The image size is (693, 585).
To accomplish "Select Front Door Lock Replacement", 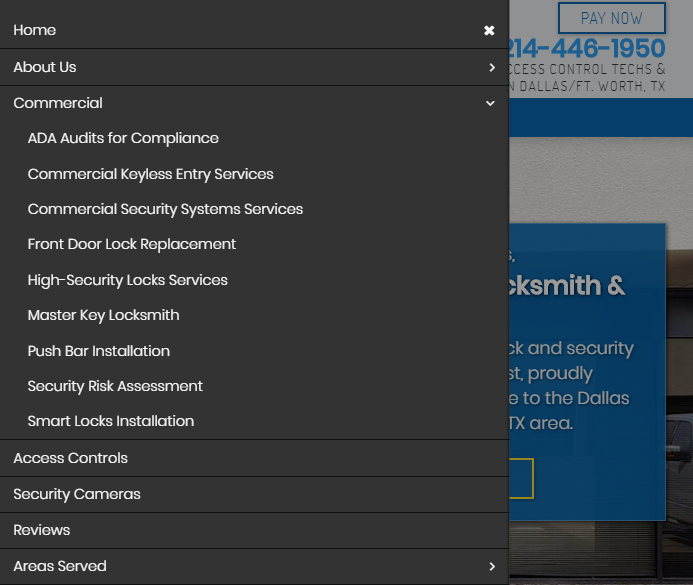I will click(131, 244).
